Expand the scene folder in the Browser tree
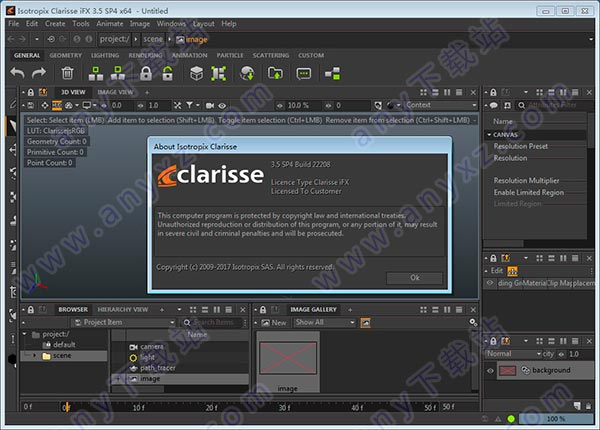 pos(34,356)
